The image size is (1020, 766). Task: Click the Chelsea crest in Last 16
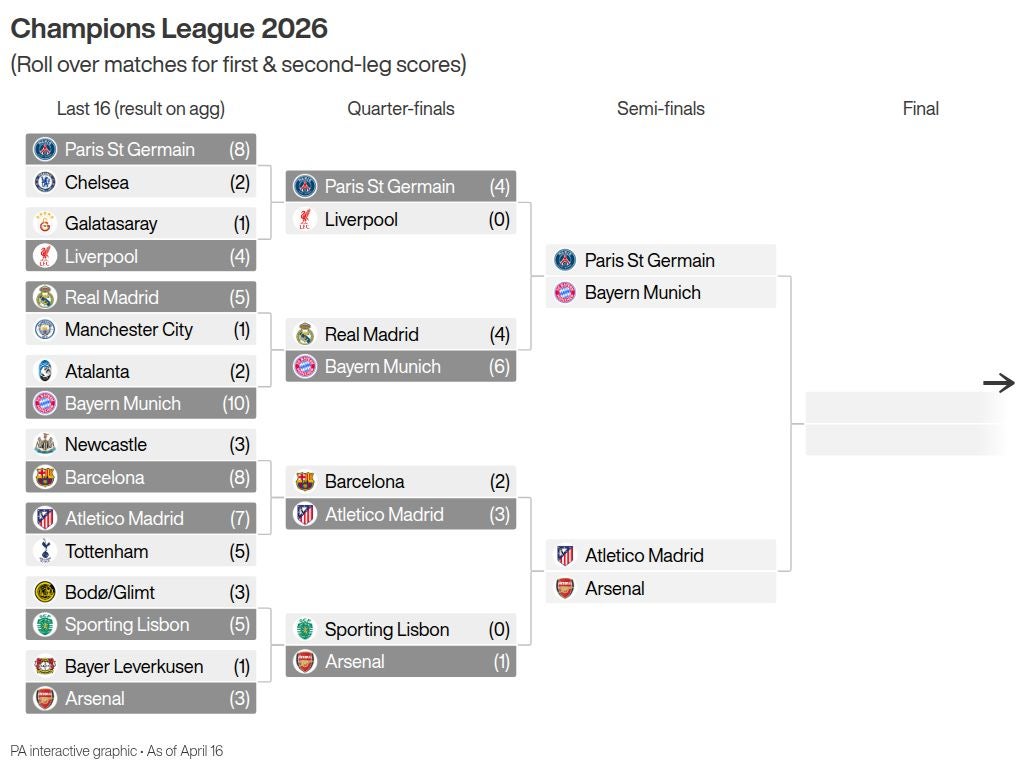point(45,182)
